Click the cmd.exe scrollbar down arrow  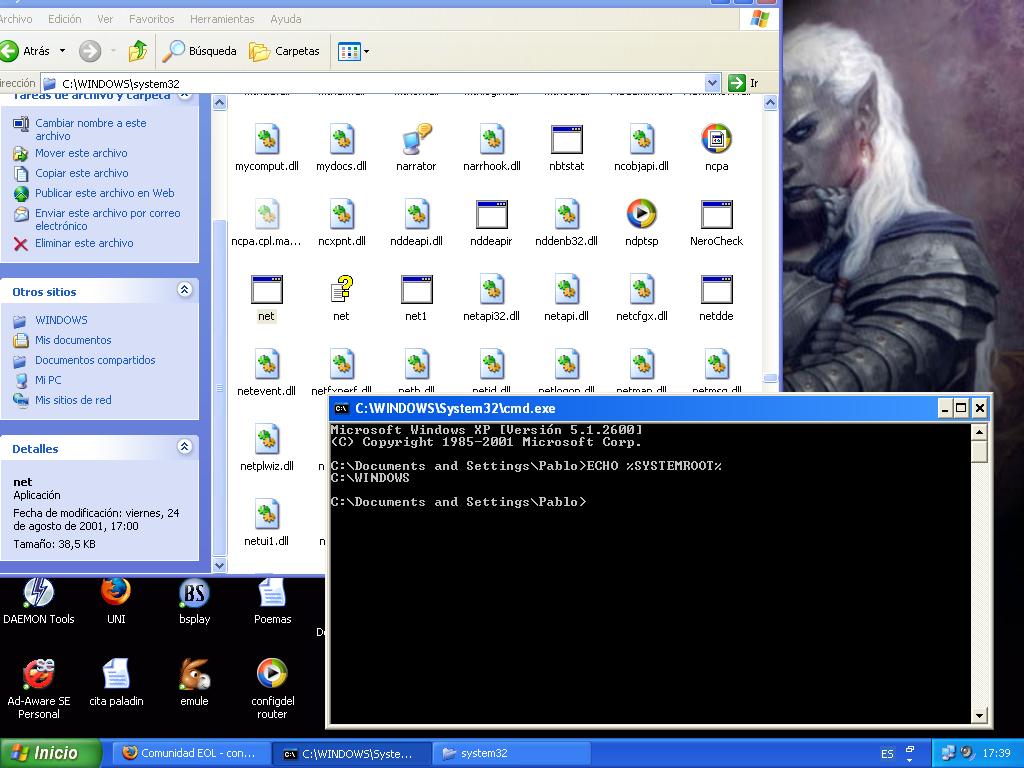click(x=979, y=716)
